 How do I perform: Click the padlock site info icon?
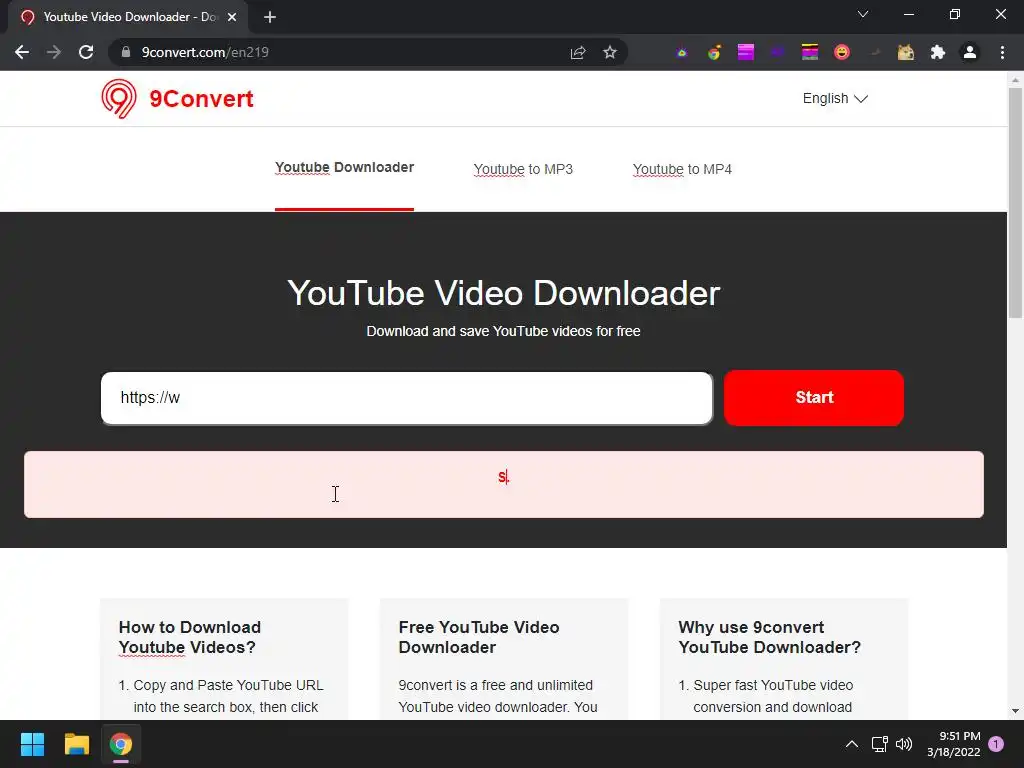pyautogui.click(x=126, y=52)
